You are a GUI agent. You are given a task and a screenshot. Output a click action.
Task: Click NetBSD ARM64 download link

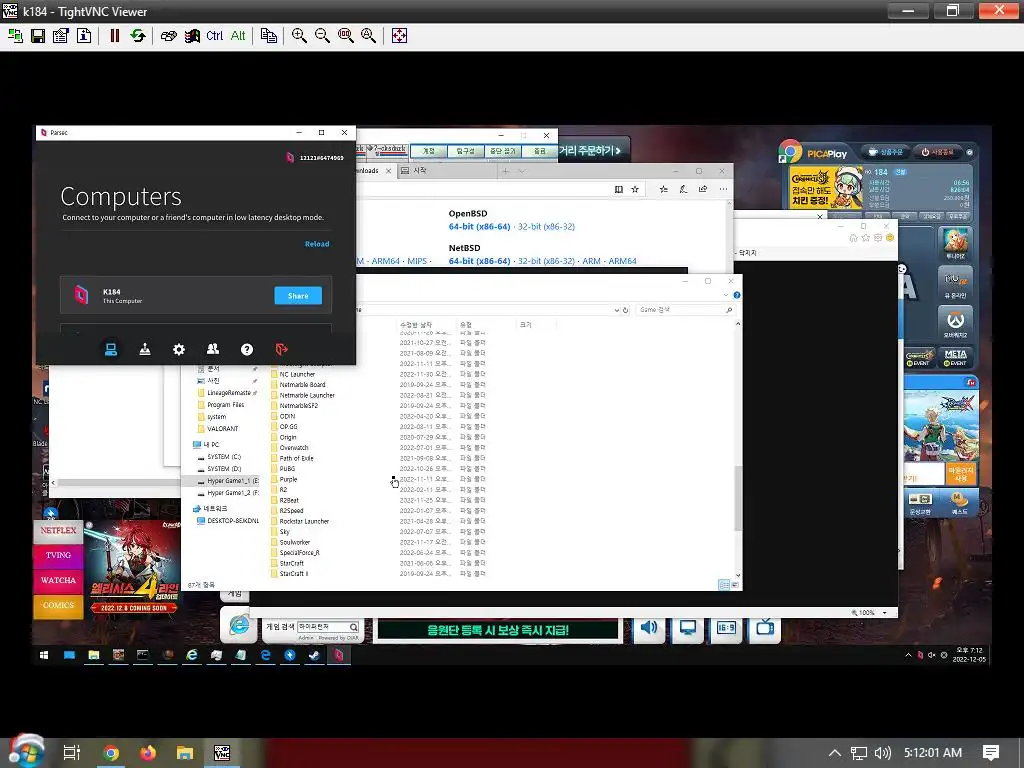pyautogui.click(x=622, y=261)
